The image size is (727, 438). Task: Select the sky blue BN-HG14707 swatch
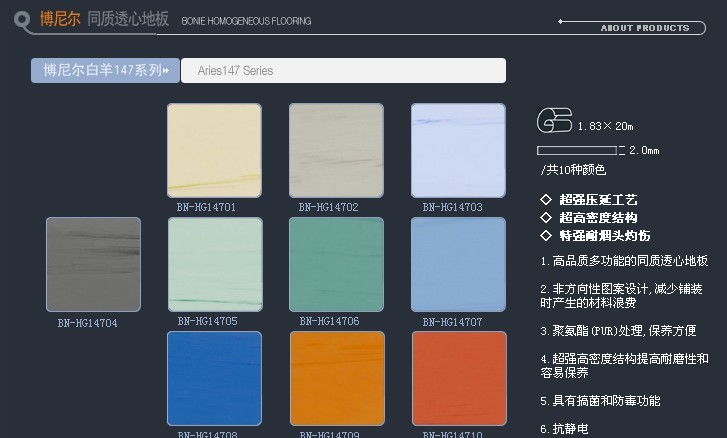coord(458,265)
